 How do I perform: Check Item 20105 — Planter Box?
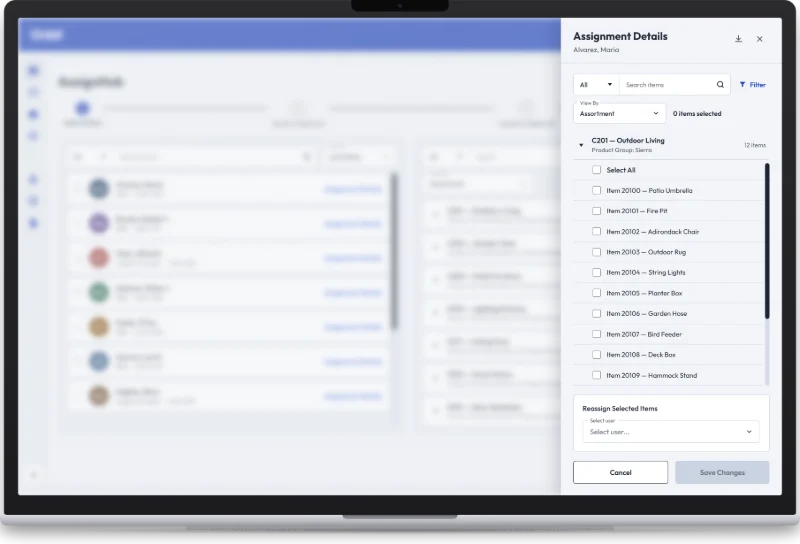click(596, 293)
